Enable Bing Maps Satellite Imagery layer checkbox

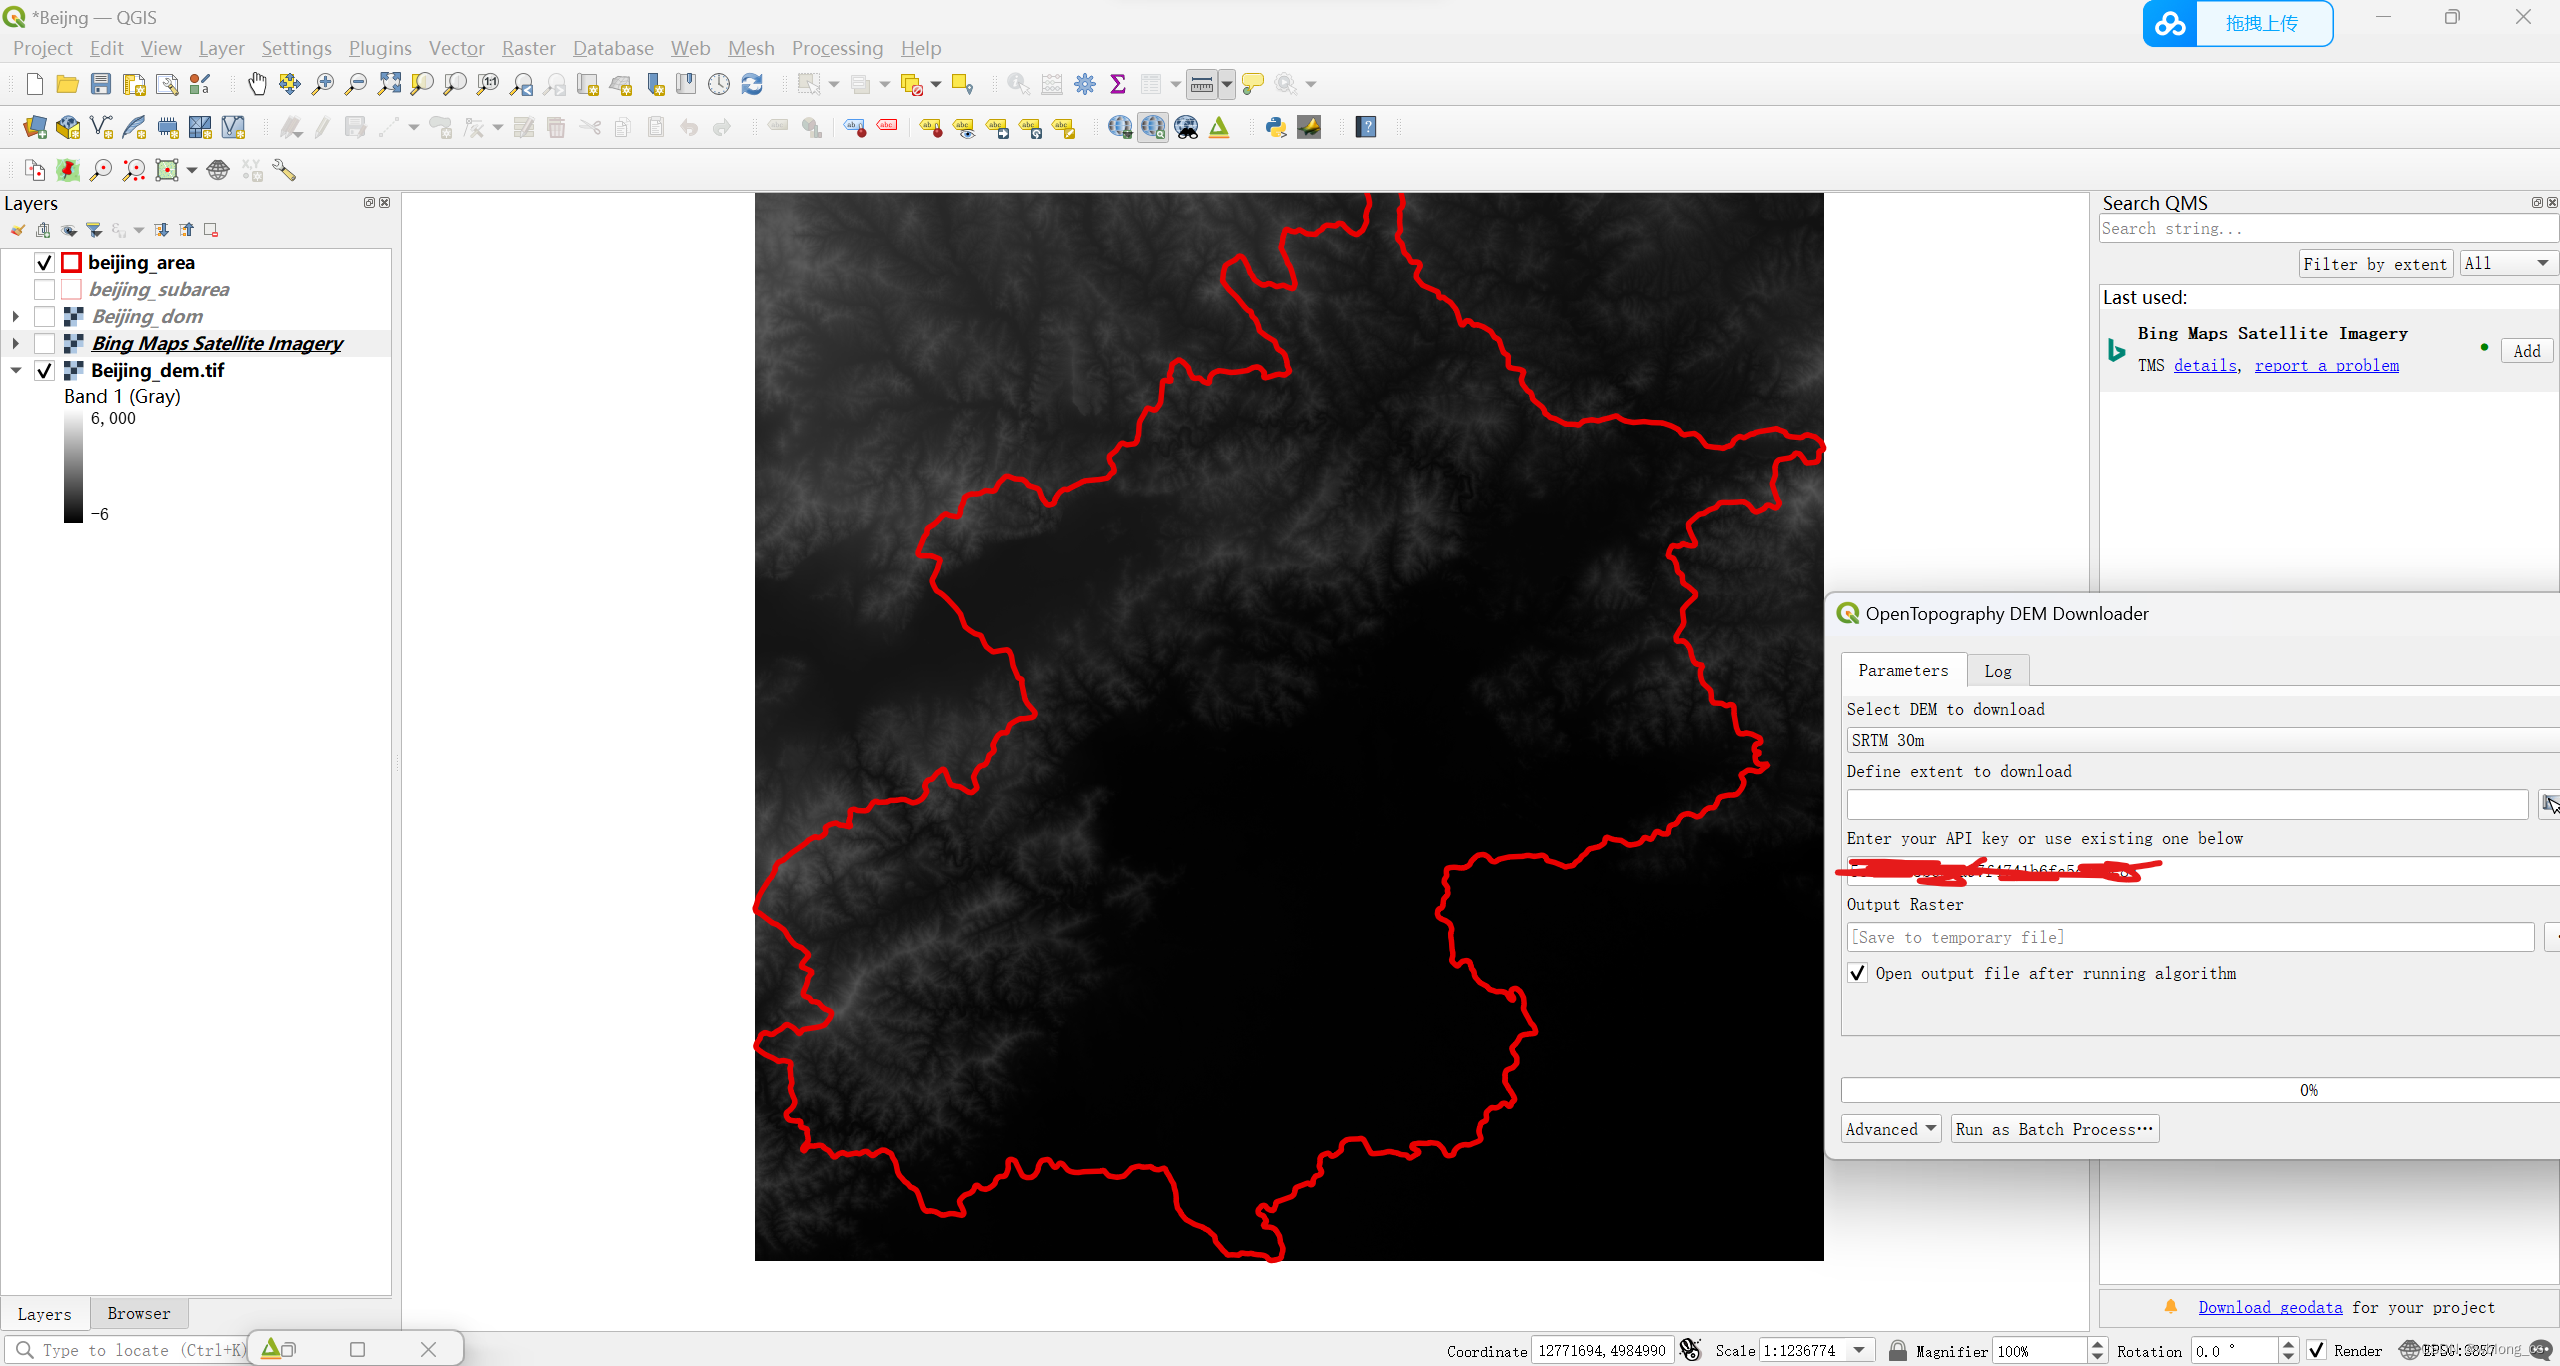(44, 344)
